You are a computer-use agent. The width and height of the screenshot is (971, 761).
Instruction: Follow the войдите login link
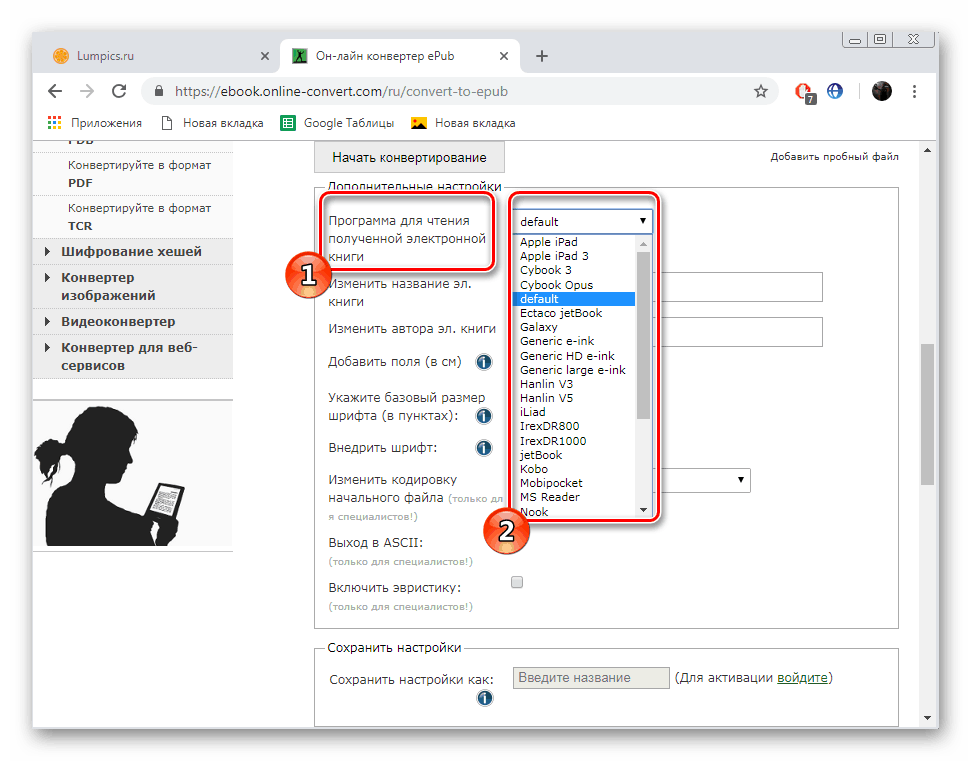coord(802,678)
